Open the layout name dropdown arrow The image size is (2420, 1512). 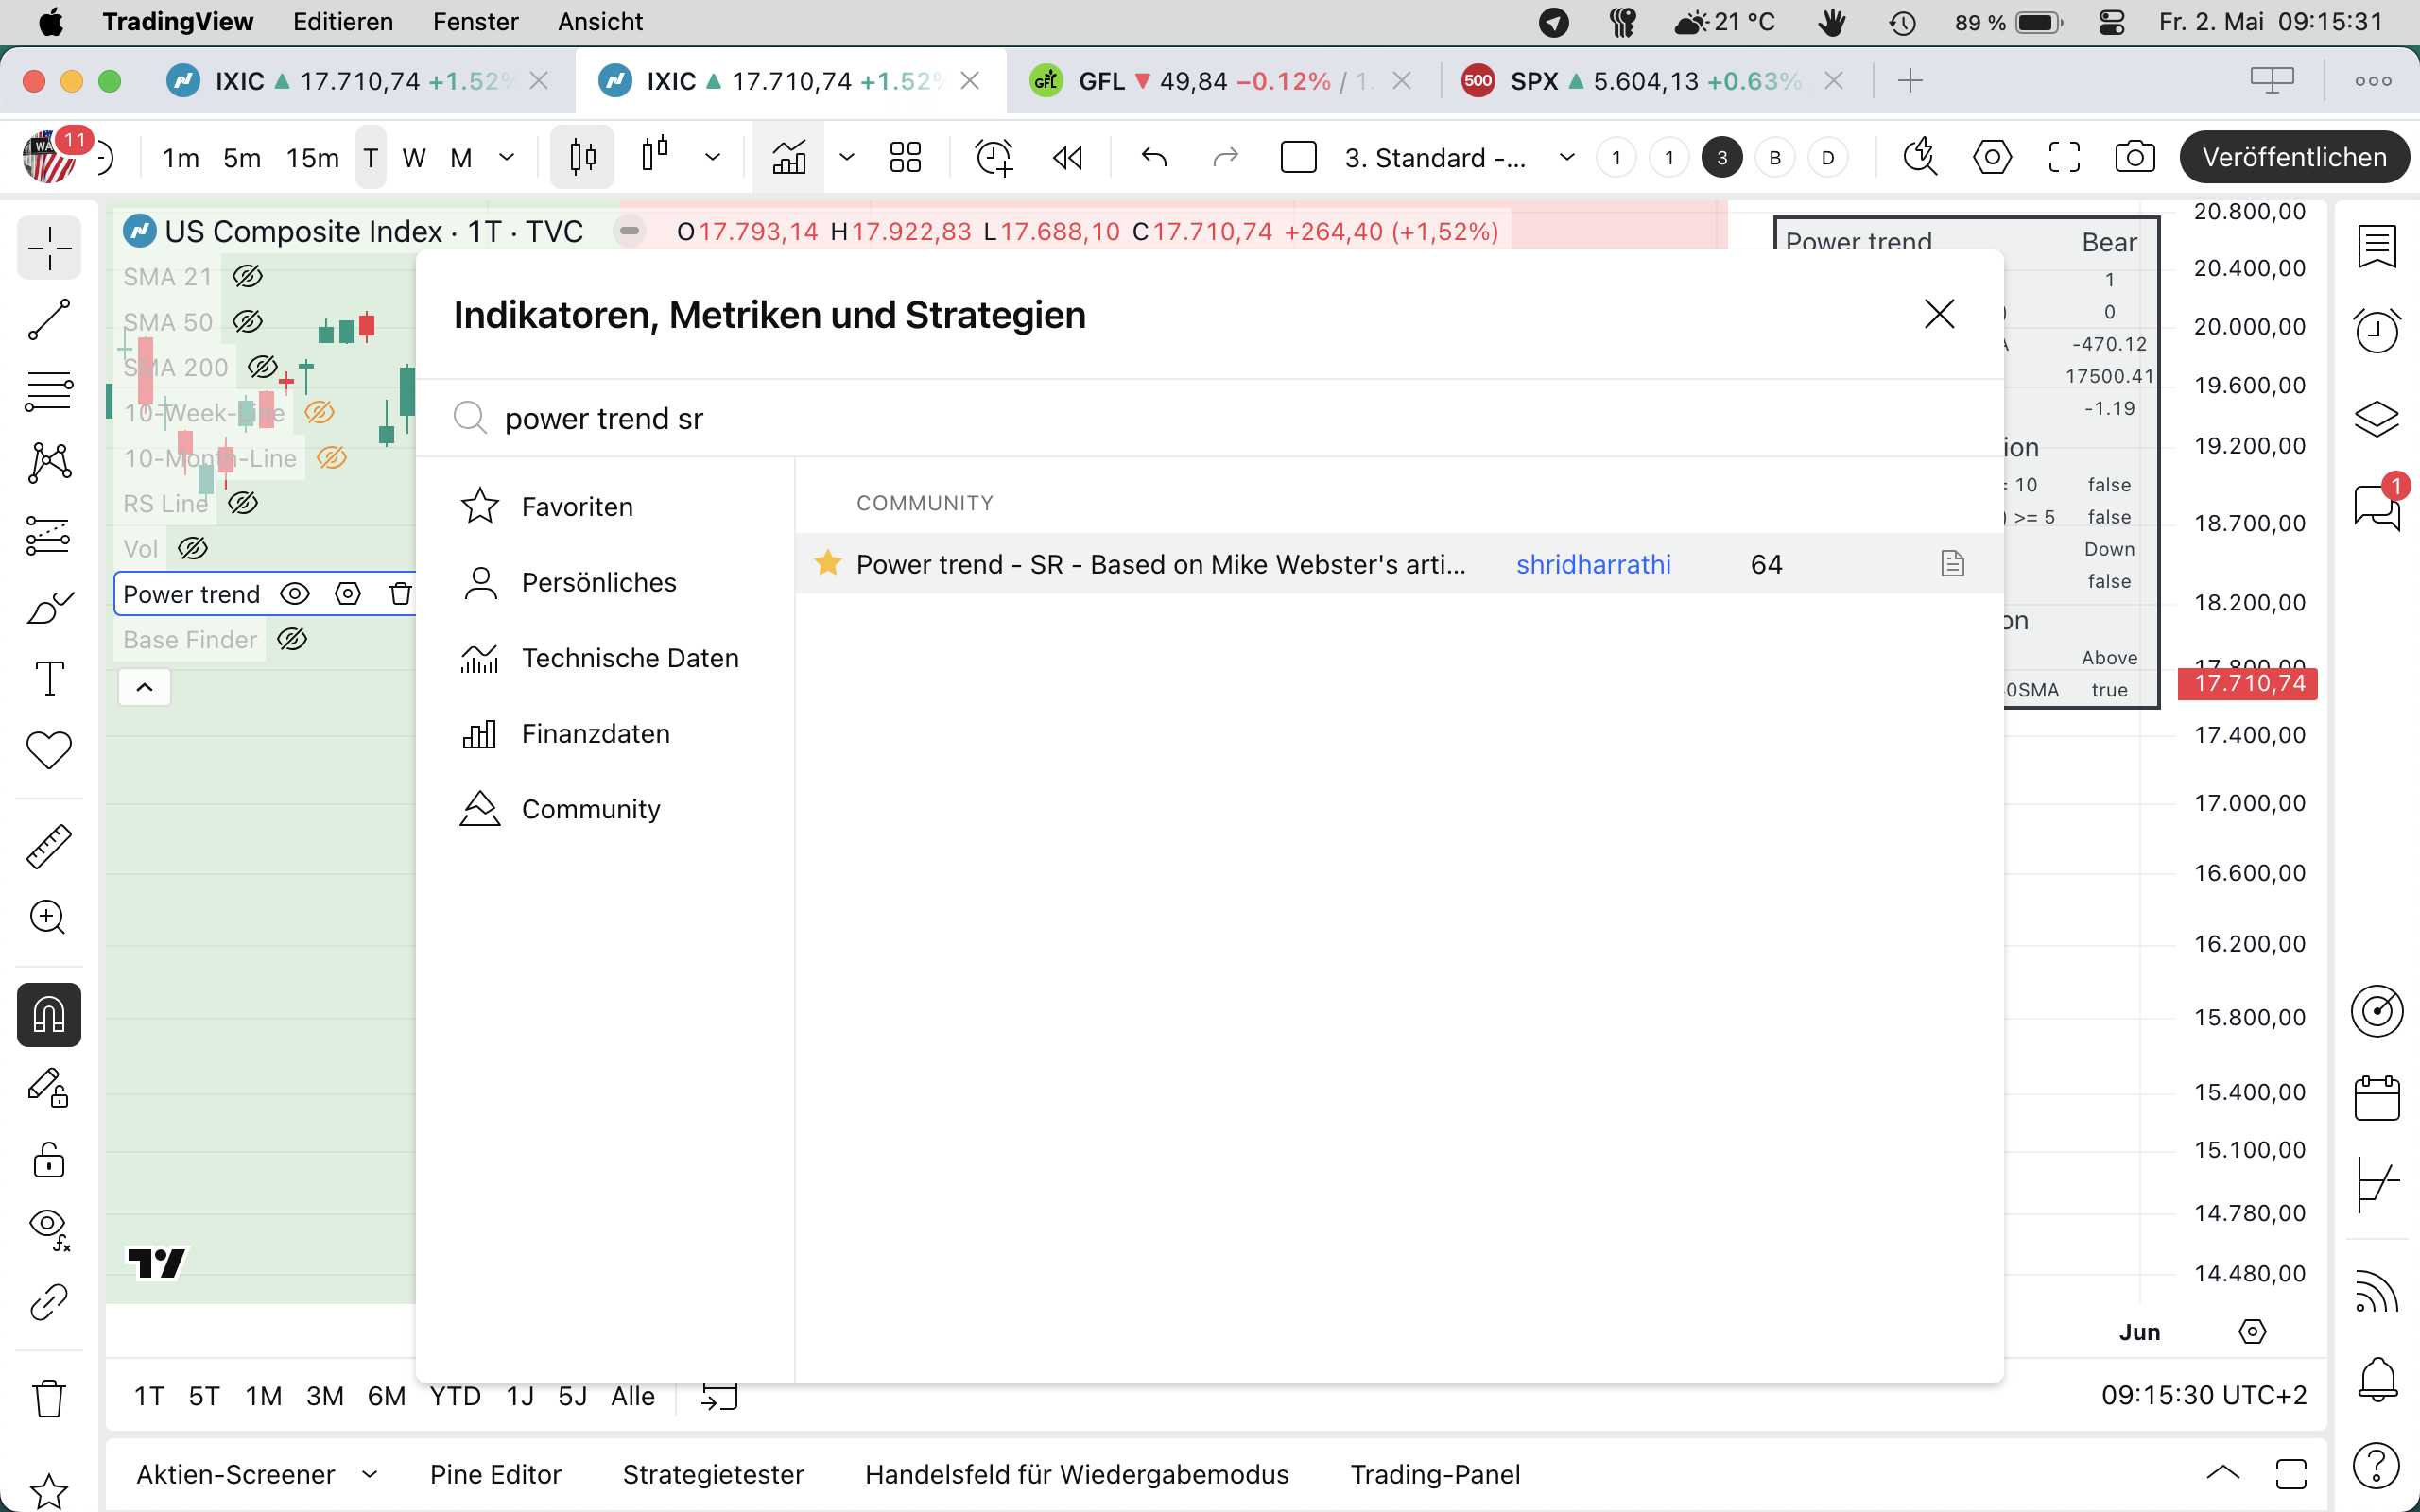tap(1566, 158)
